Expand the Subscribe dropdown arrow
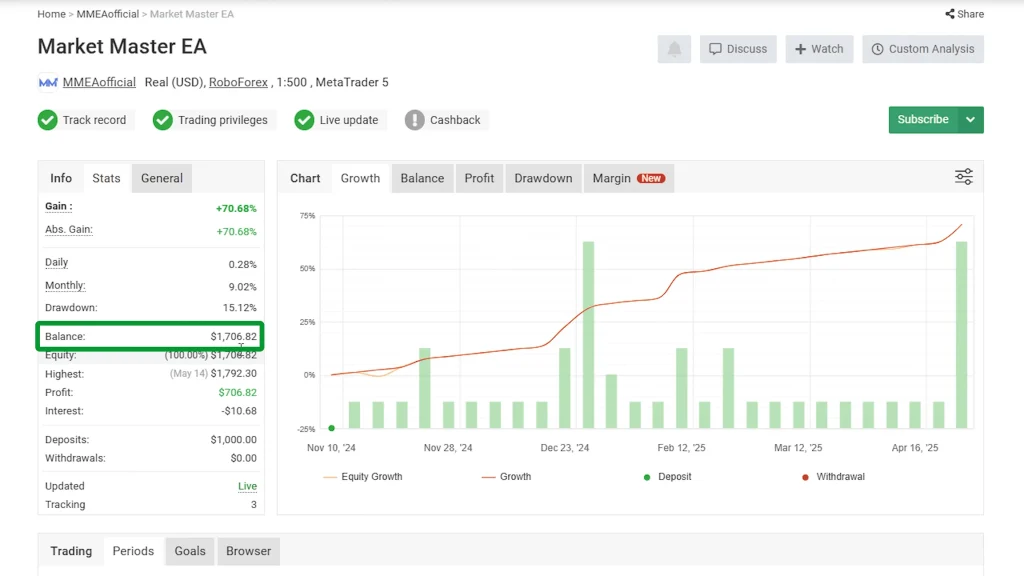 (970, 120)
